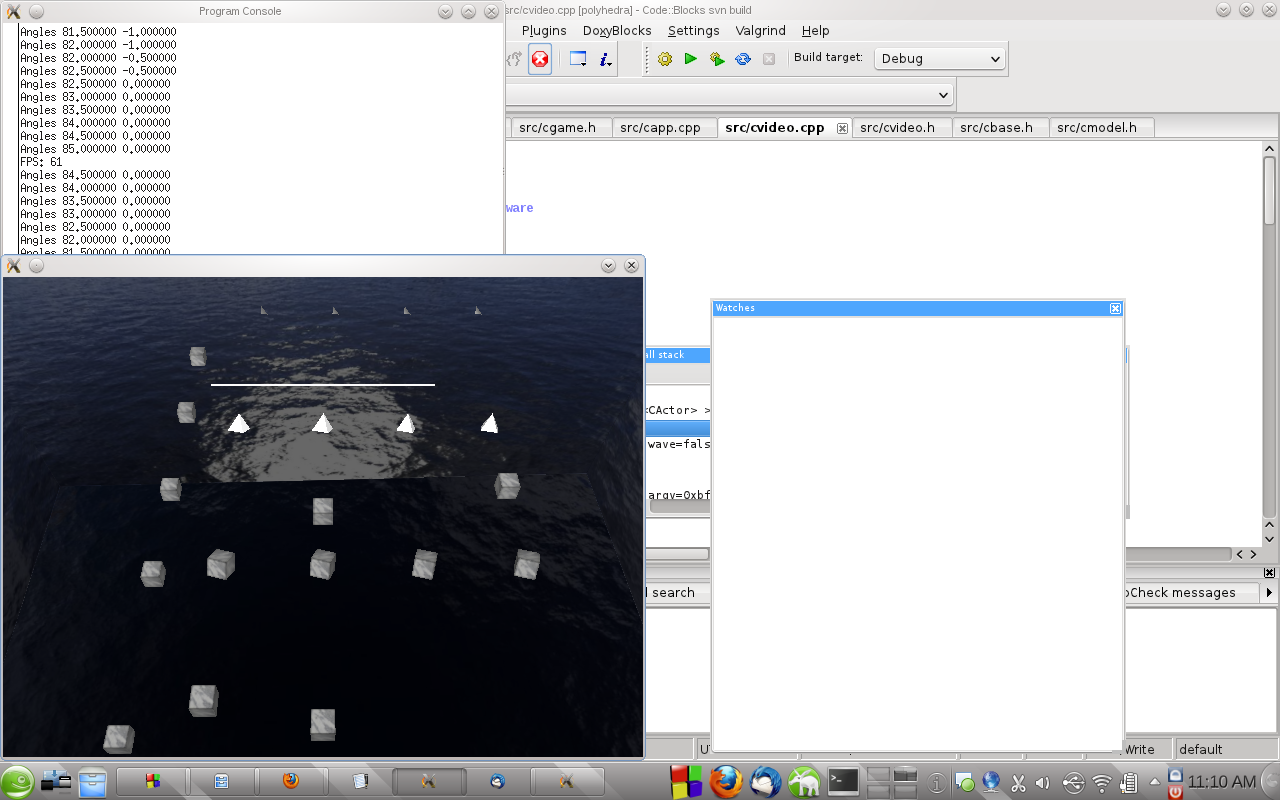Screen dimensions: 1280x800
Task: Close the src/cvideo.cpp editor tab
Action: coord(842,129)
